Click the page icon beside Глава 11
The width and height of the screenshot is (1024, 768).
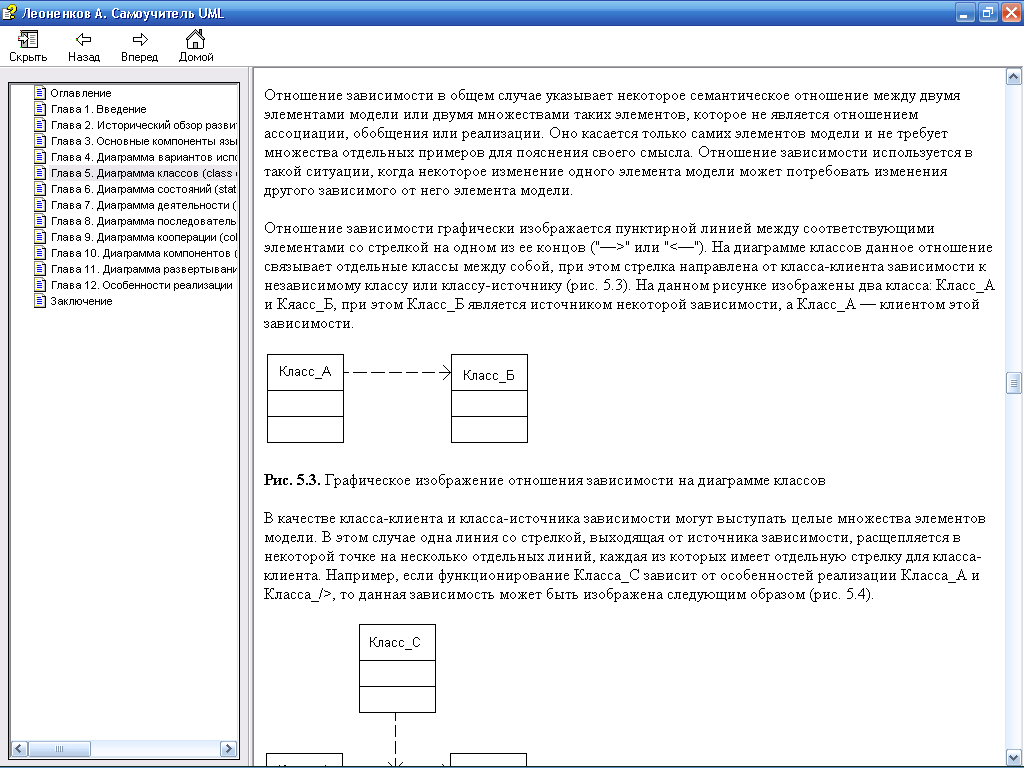(x=40, y=268)
